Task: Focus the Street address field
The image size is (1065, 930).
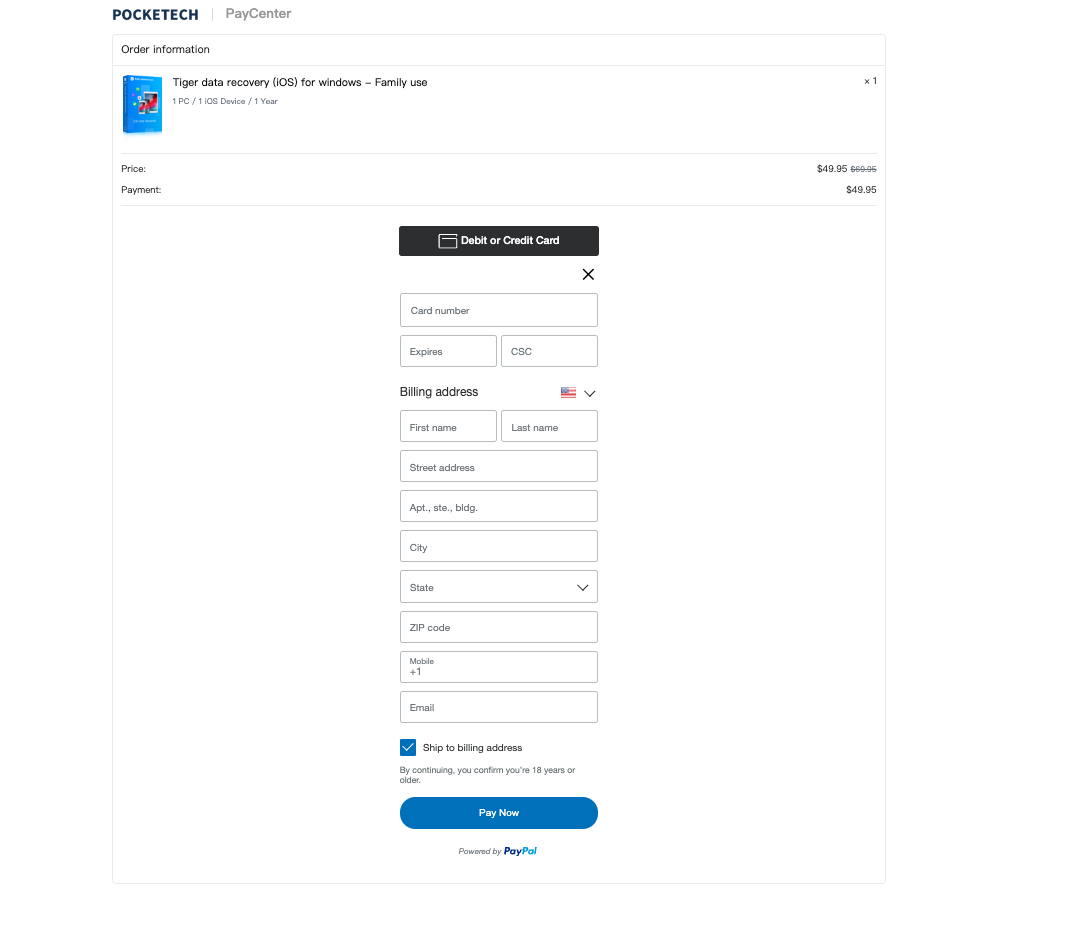Action: 499,467
